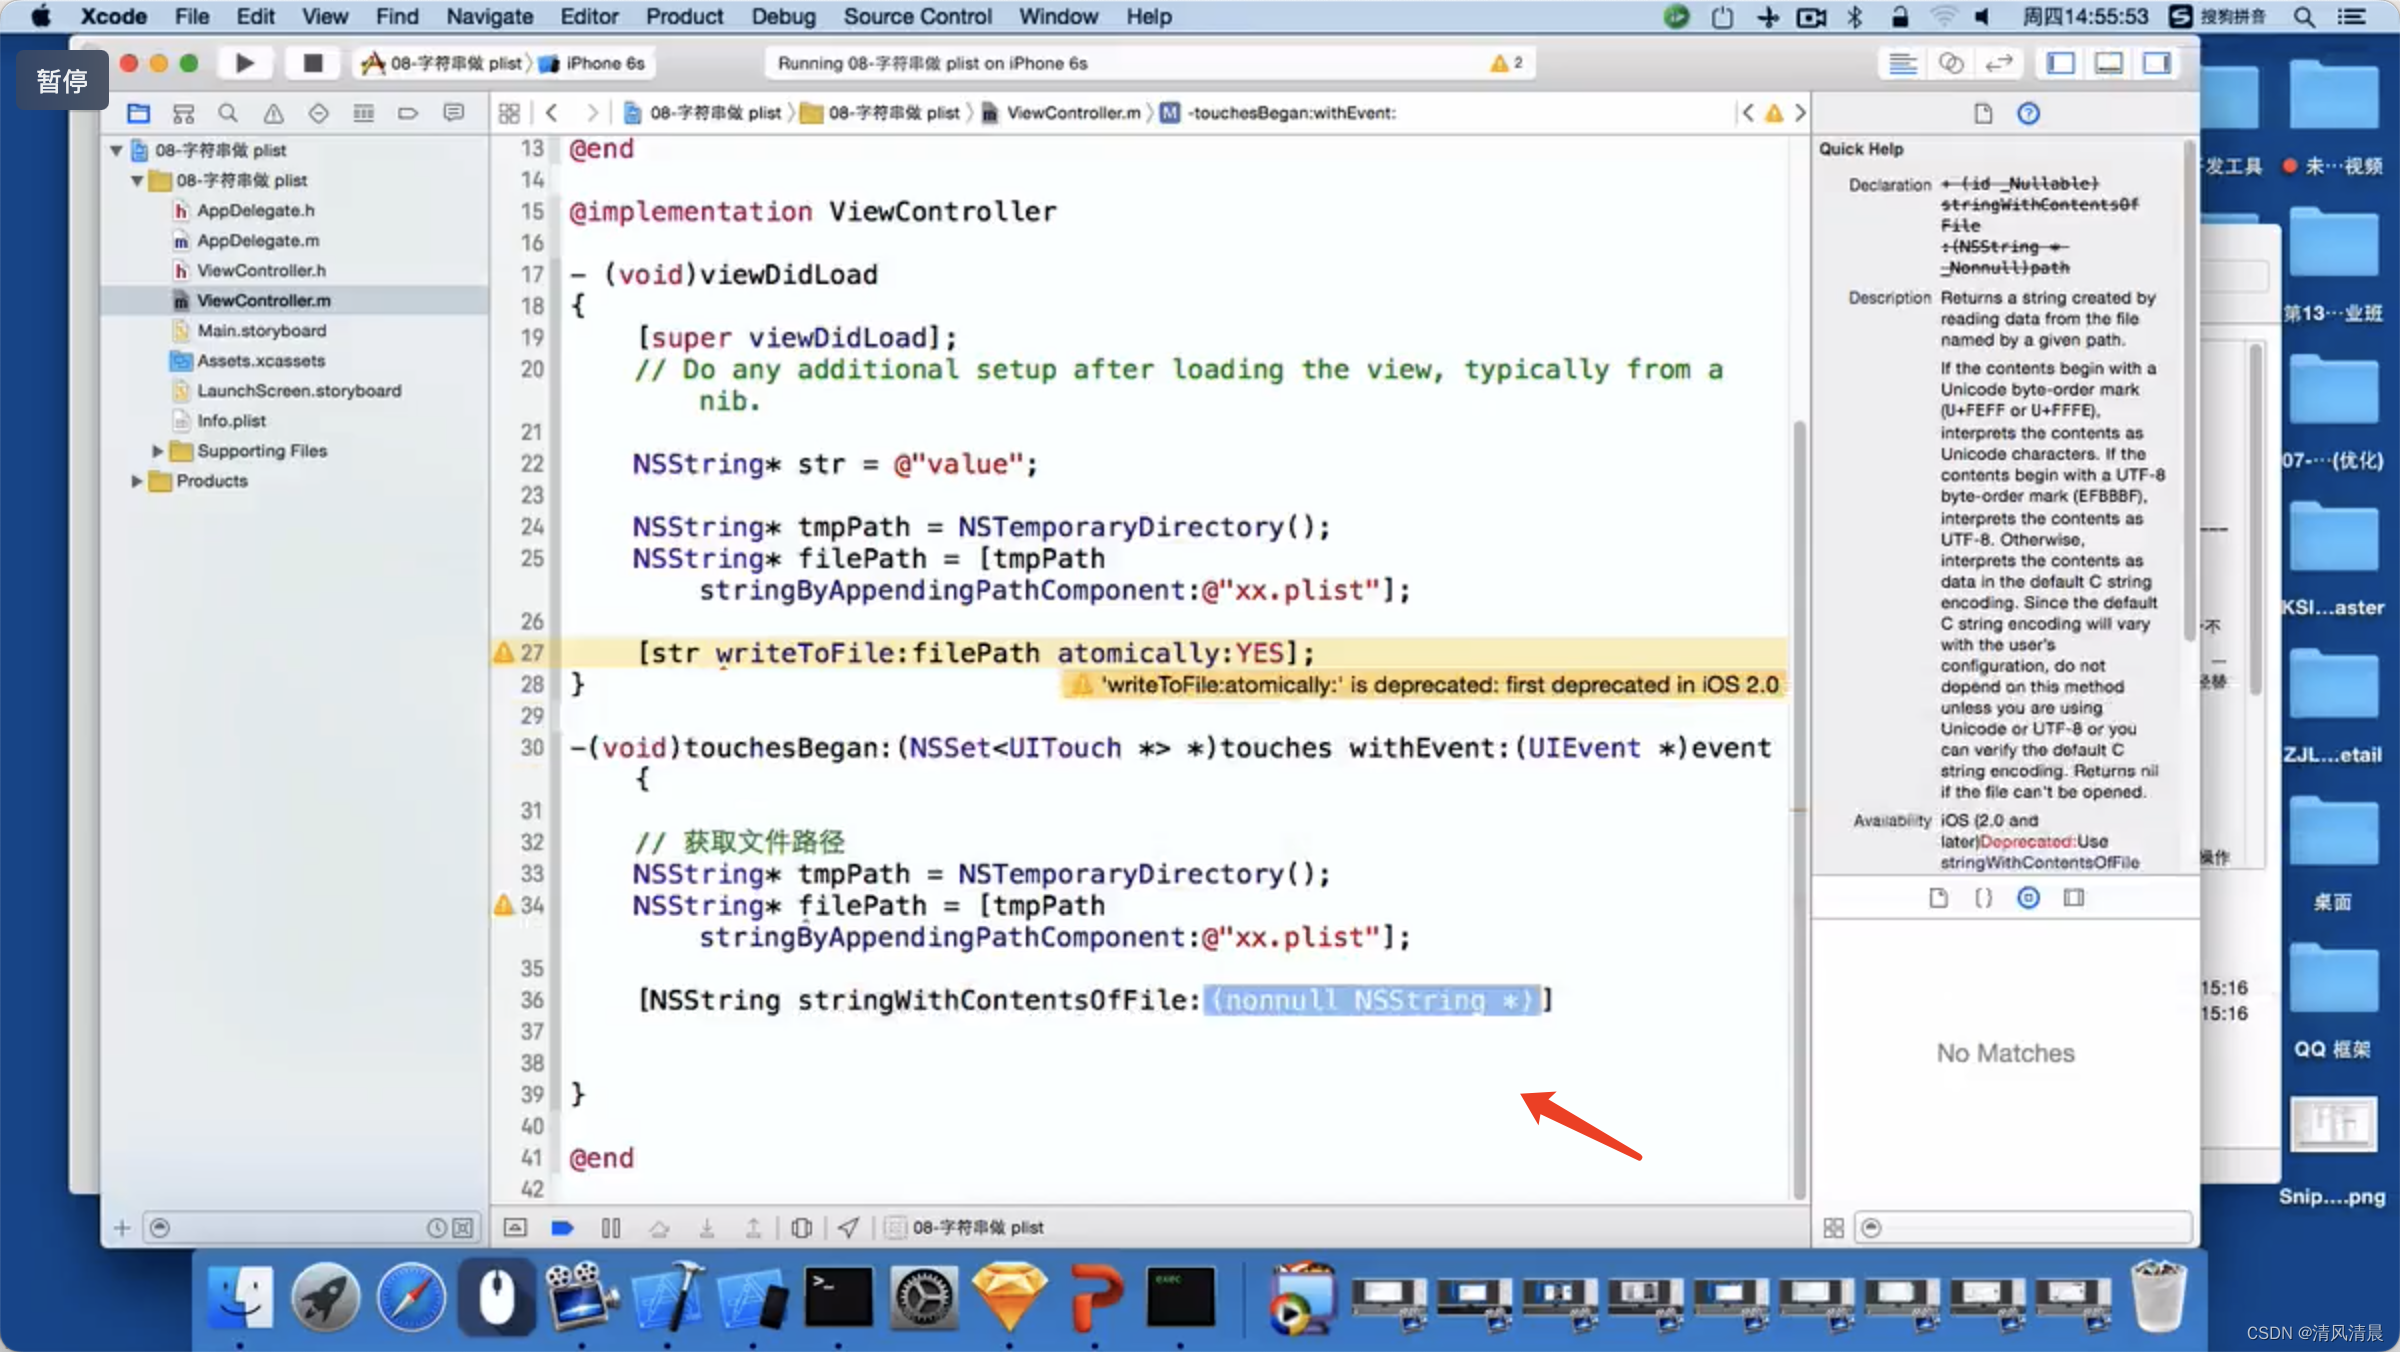Open the Test navigator diamond icon
This screenshot has width=2400, height=1352.
click(318, 113)
